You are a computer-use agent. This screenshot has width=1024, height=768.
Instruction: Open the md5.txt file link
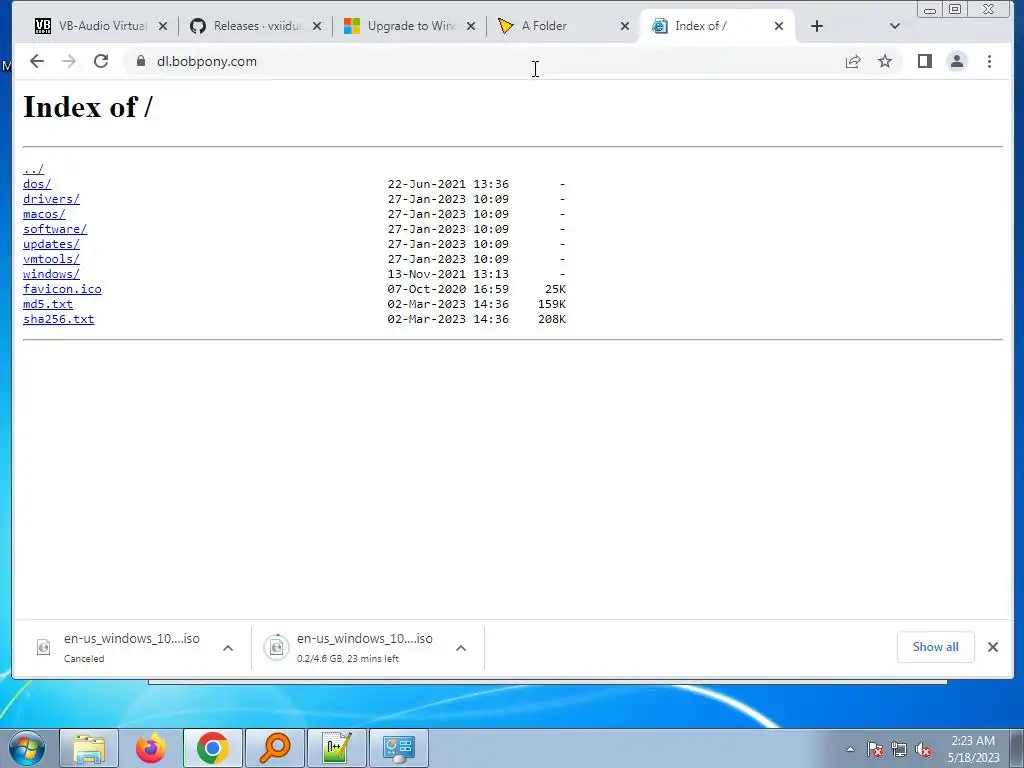[x=48, y=304]
